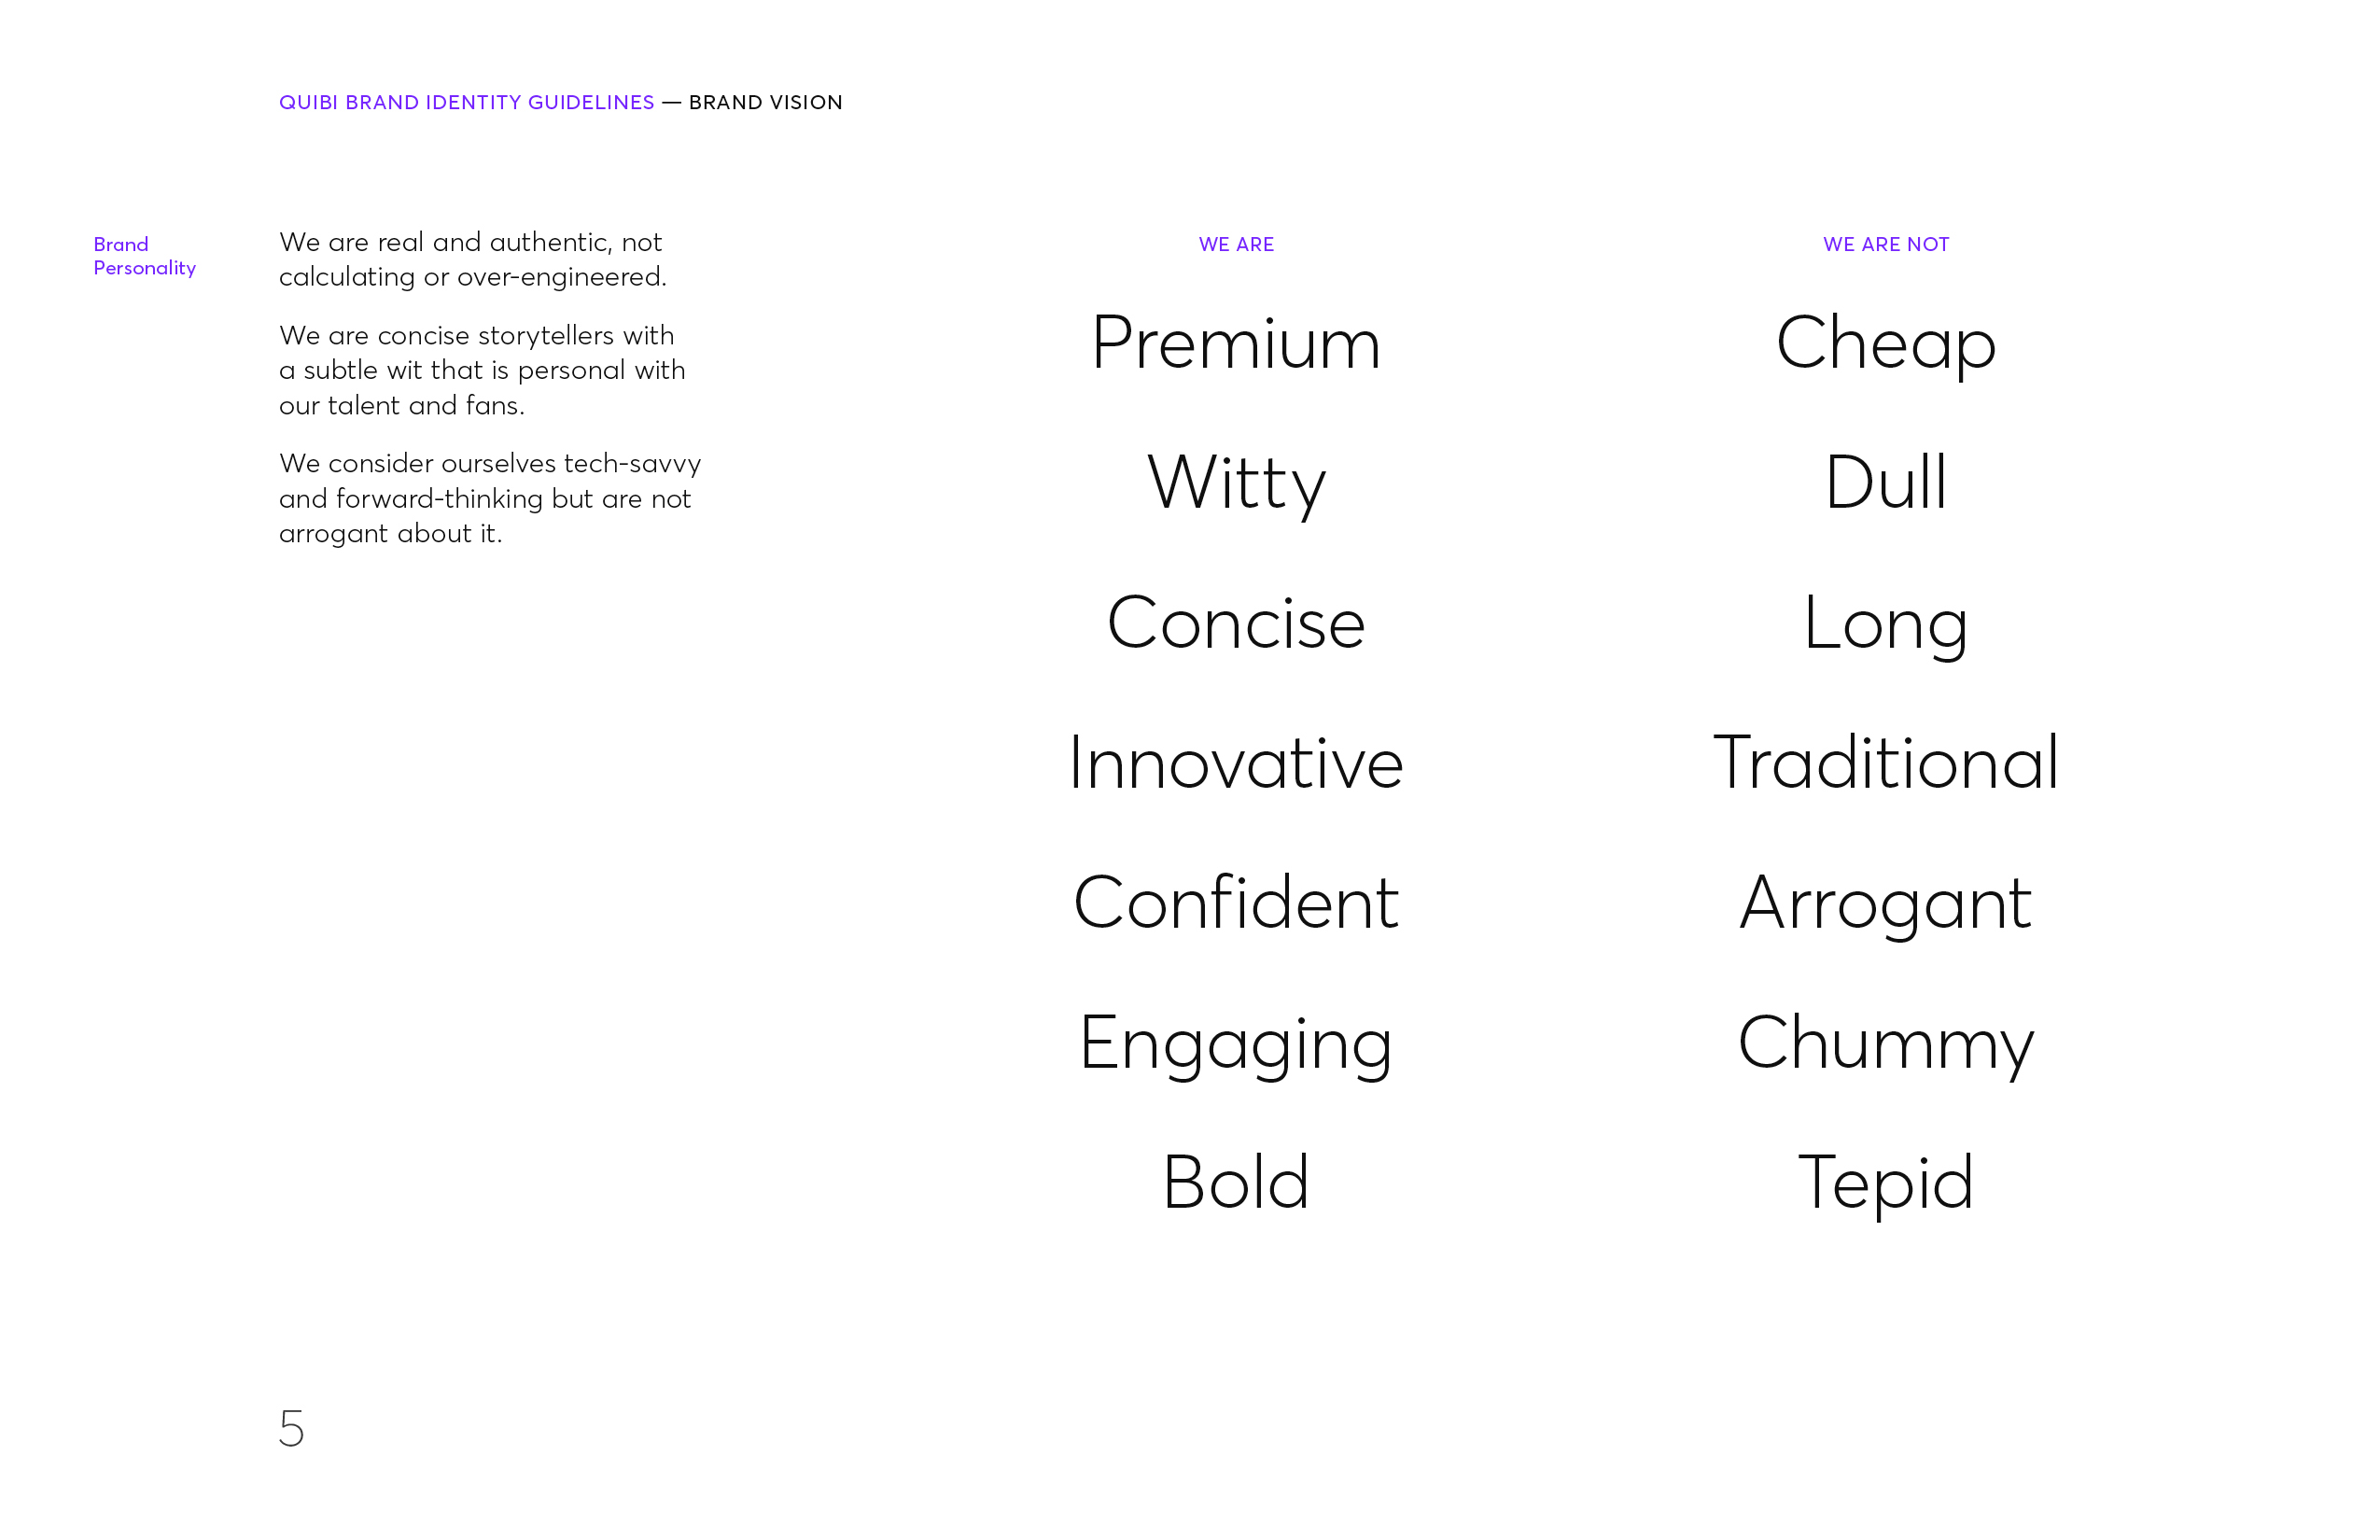Click the BRAND VISION header text

766,102
